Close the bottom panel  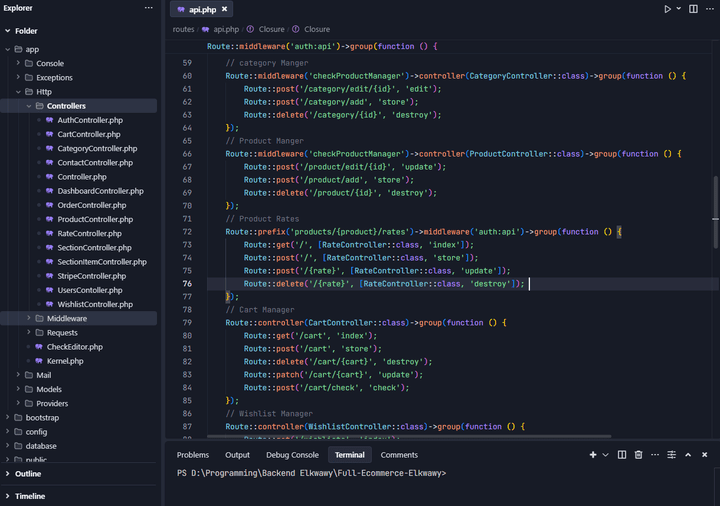[x=704, y=455]
